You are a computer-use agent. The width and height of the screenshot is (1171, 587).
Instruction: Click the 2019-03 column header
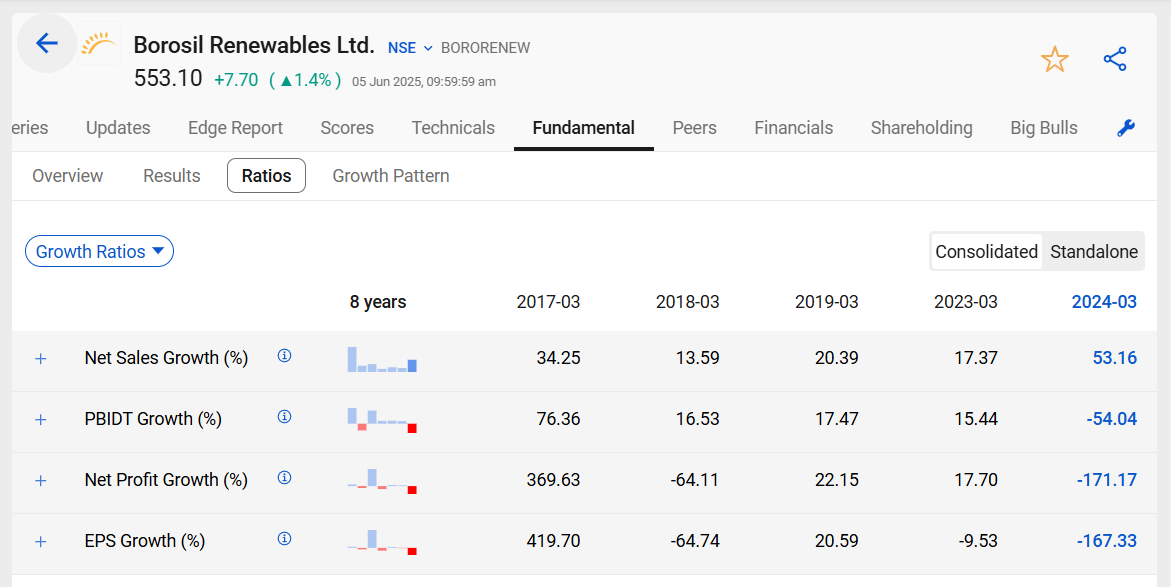(827, 302)
